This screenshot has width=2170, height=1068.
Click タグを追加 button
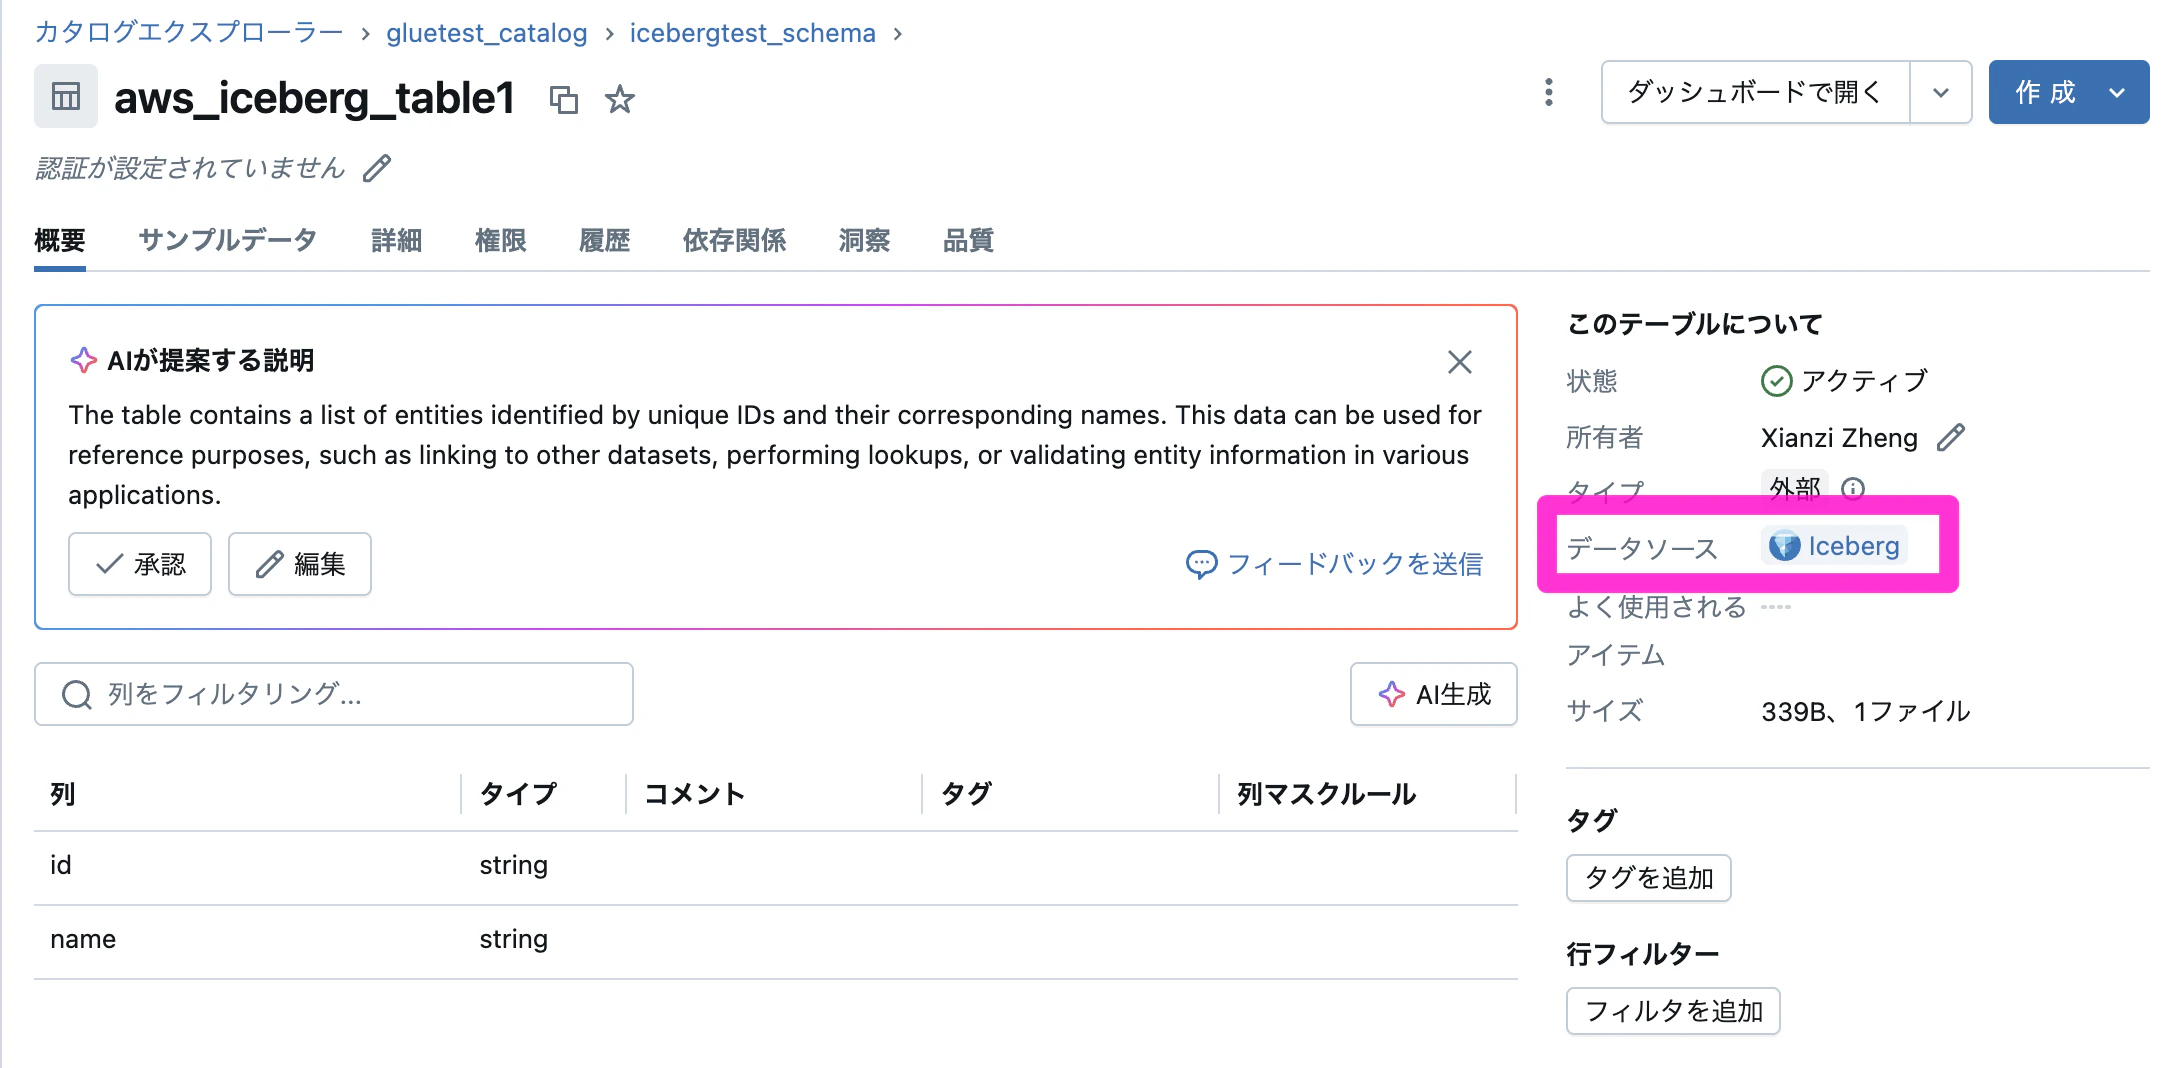coord(1649,878)
